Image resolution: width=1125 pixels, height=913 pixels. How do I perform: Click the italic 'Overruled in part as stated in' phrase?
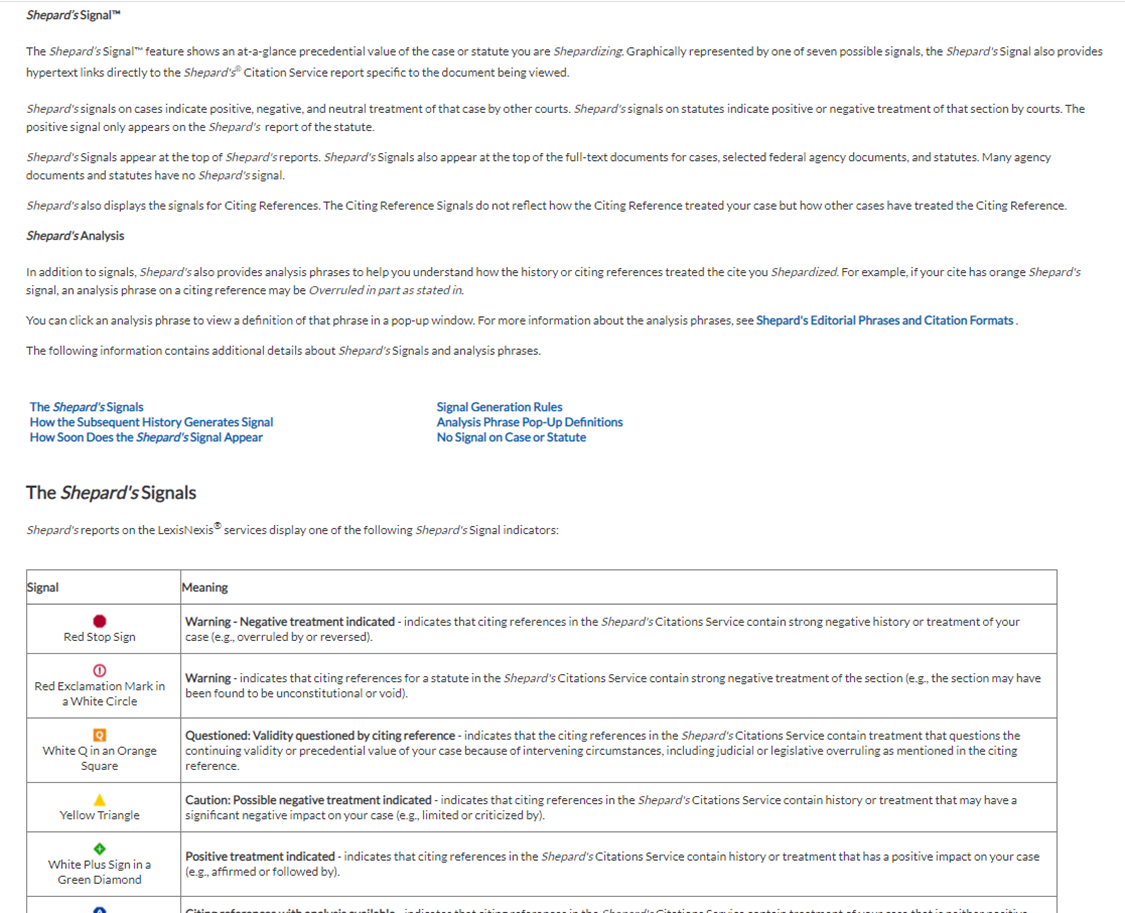point(385,290)
